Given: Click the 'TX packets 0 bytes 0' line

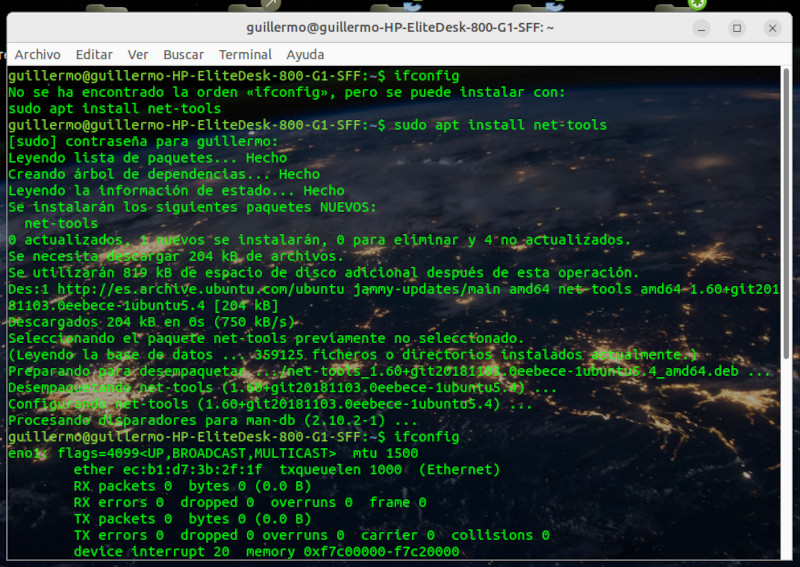Looking at the screenshot, I should pos(192,519).
